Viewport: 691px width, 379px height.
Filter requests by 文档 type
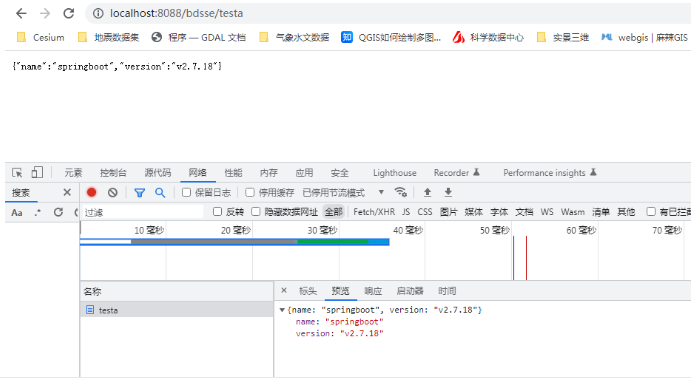coord(524,212)
